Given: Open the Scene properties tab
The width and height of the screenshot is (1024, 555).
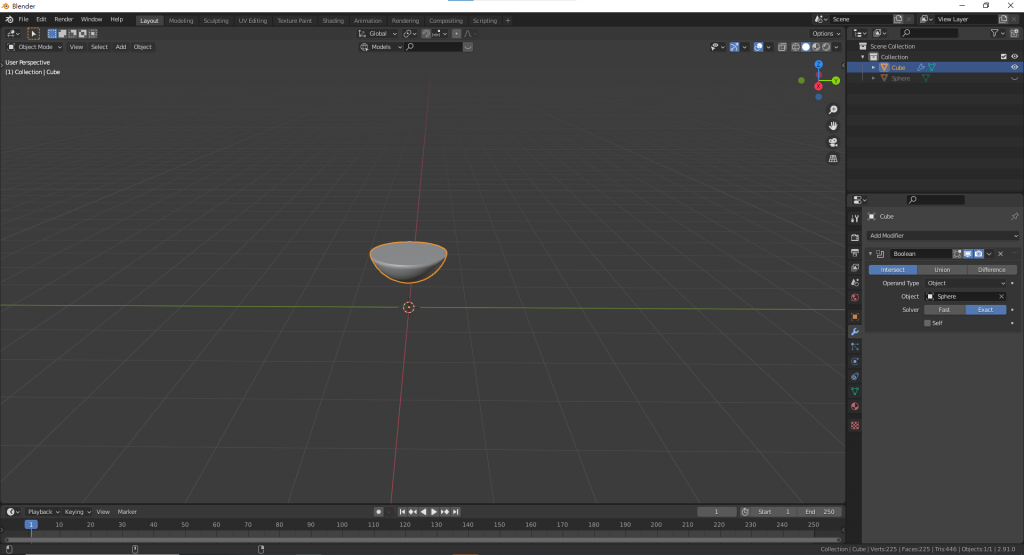Looking at the screenshot, I should click(x=855, y=283).
